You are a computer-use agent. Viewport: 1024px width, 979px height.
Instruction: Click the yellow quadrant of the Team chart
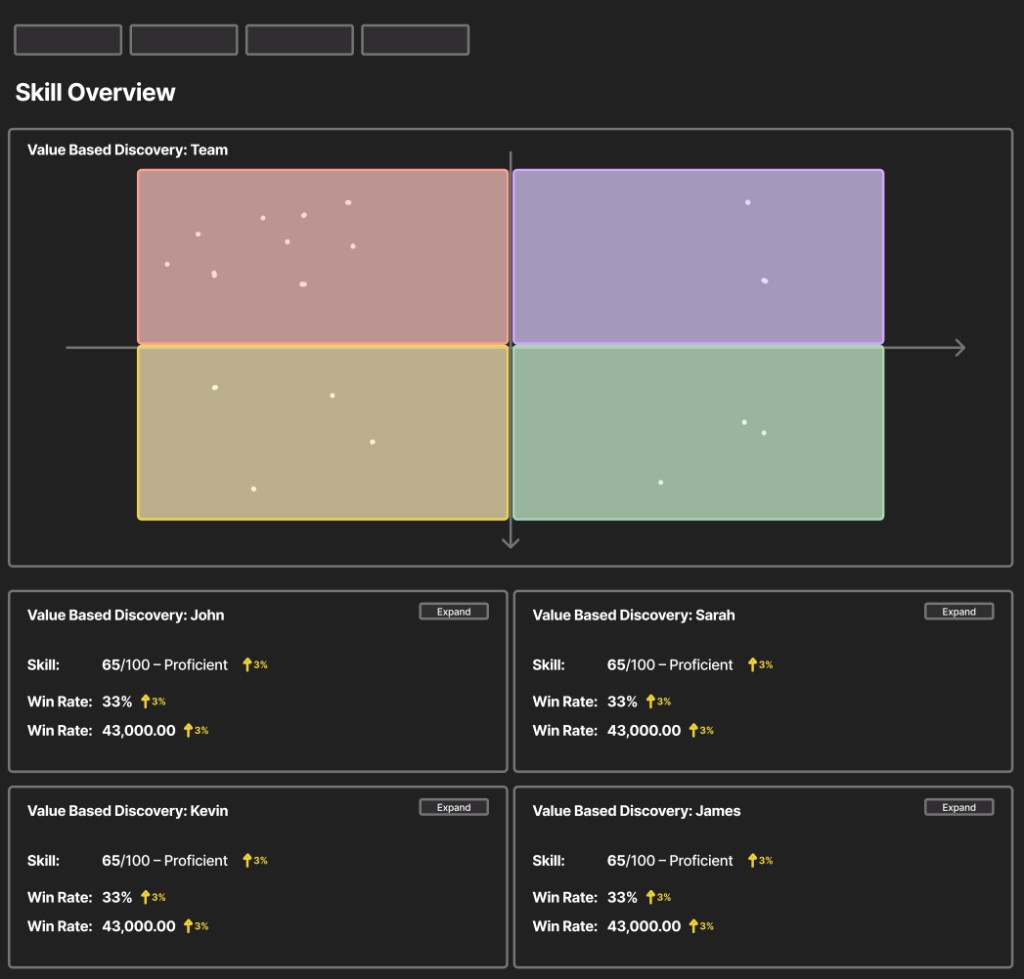tap(323, 433)
